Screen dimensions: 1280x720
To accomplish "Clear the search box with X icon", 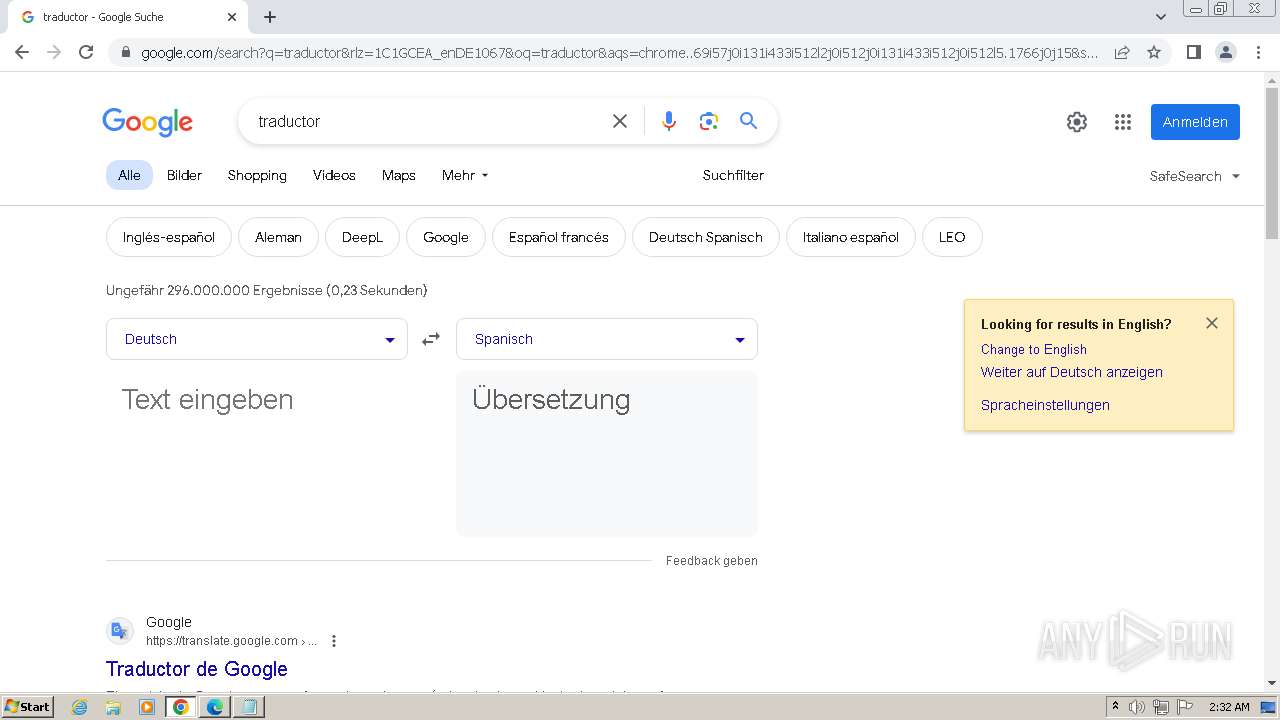I will pos(620,121).
